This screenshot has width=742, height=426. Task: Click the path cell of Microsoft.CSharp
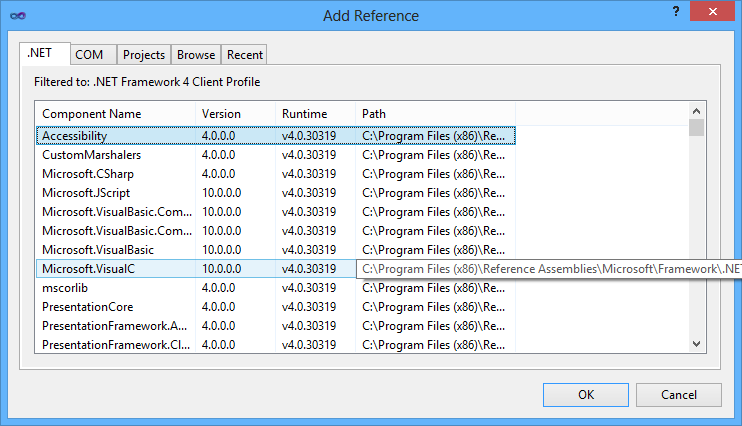433,174
